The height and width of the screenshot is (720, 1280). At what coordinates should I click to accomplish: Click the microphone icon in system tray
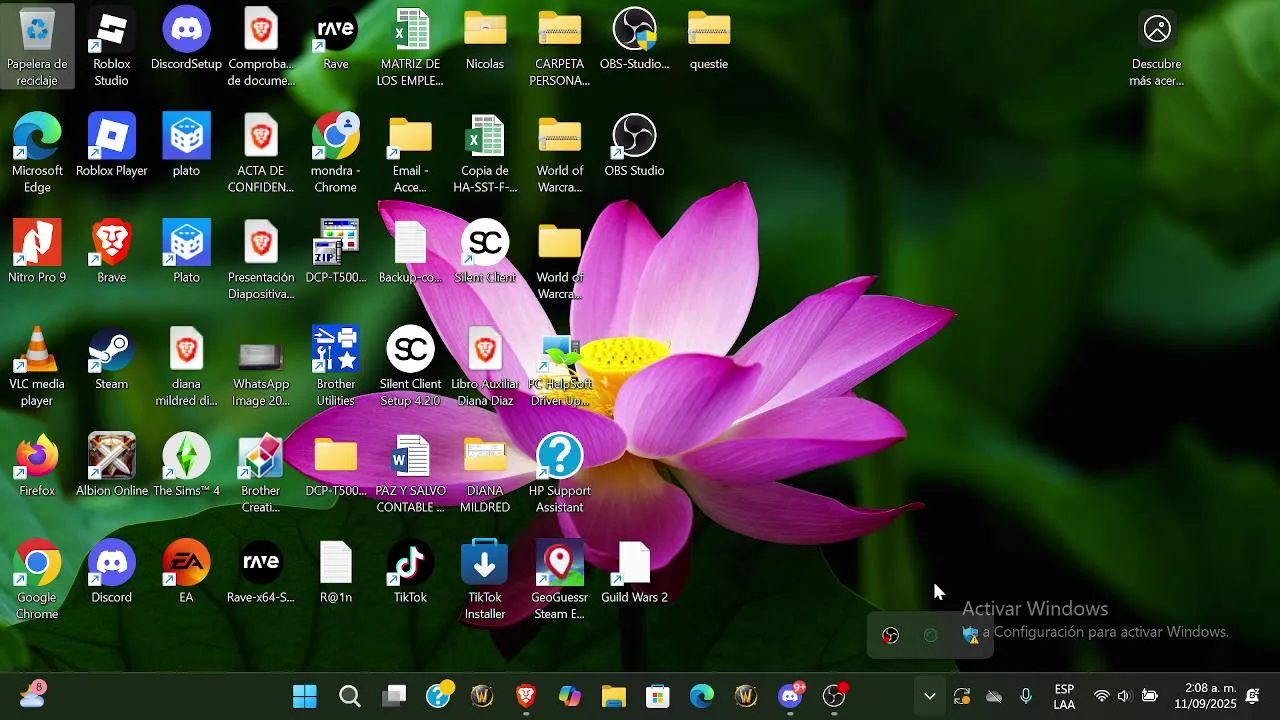click(x=1026, y=696)
